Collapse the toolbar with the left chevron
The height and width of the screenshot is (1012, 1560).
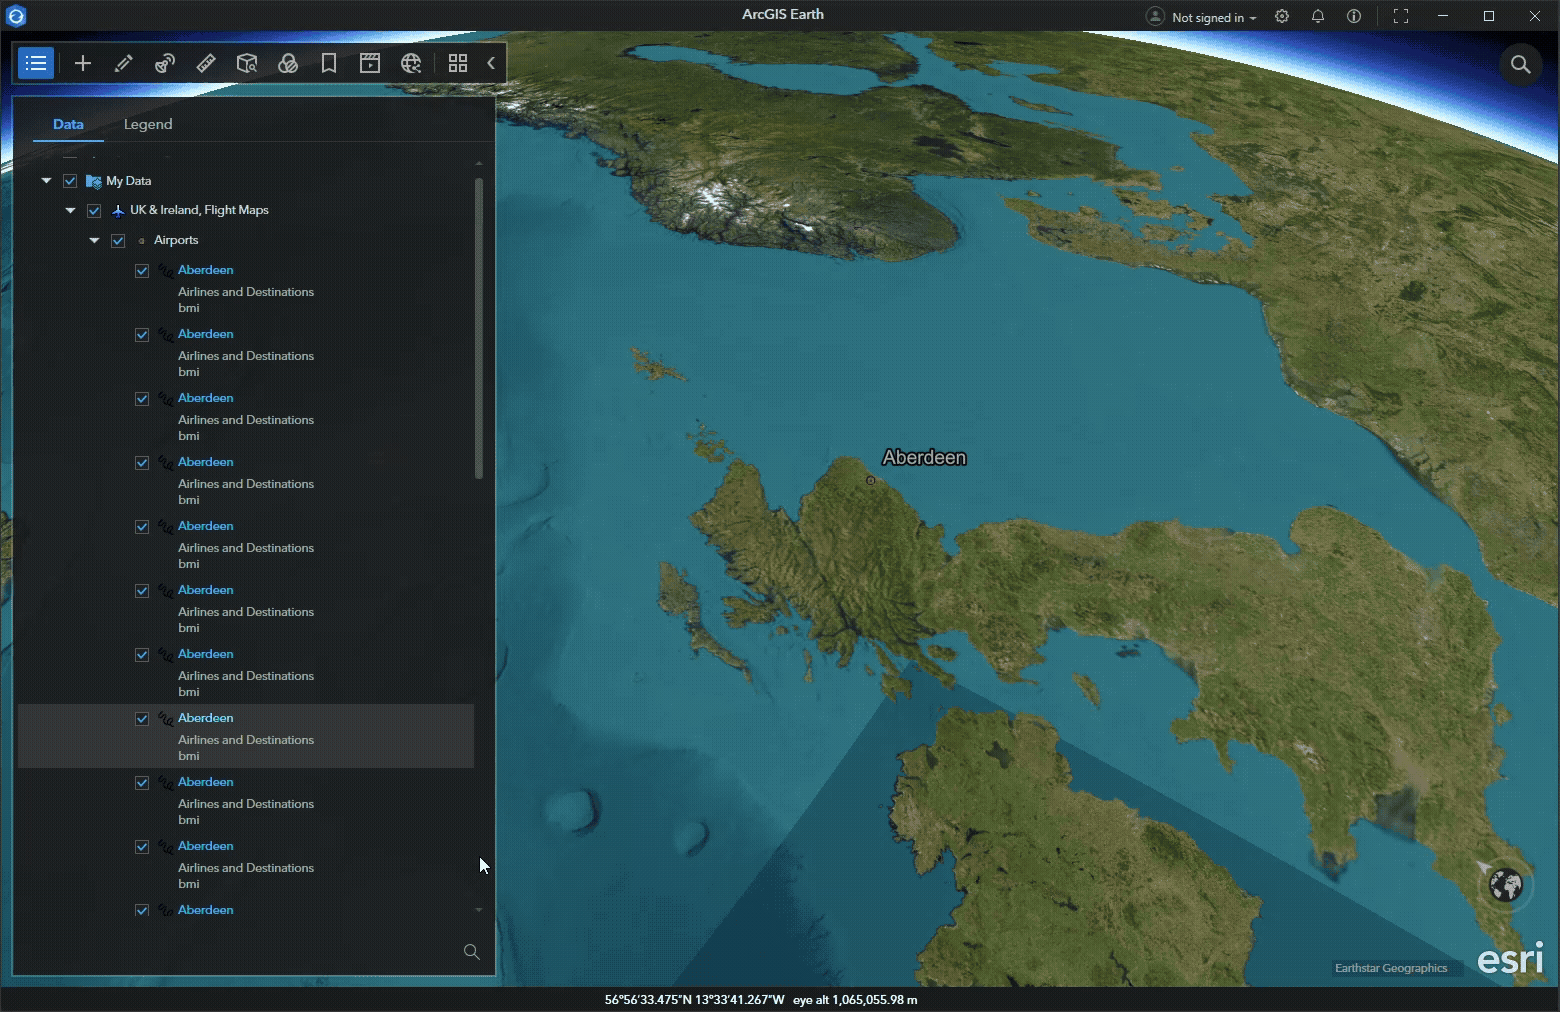coord(491,63)
